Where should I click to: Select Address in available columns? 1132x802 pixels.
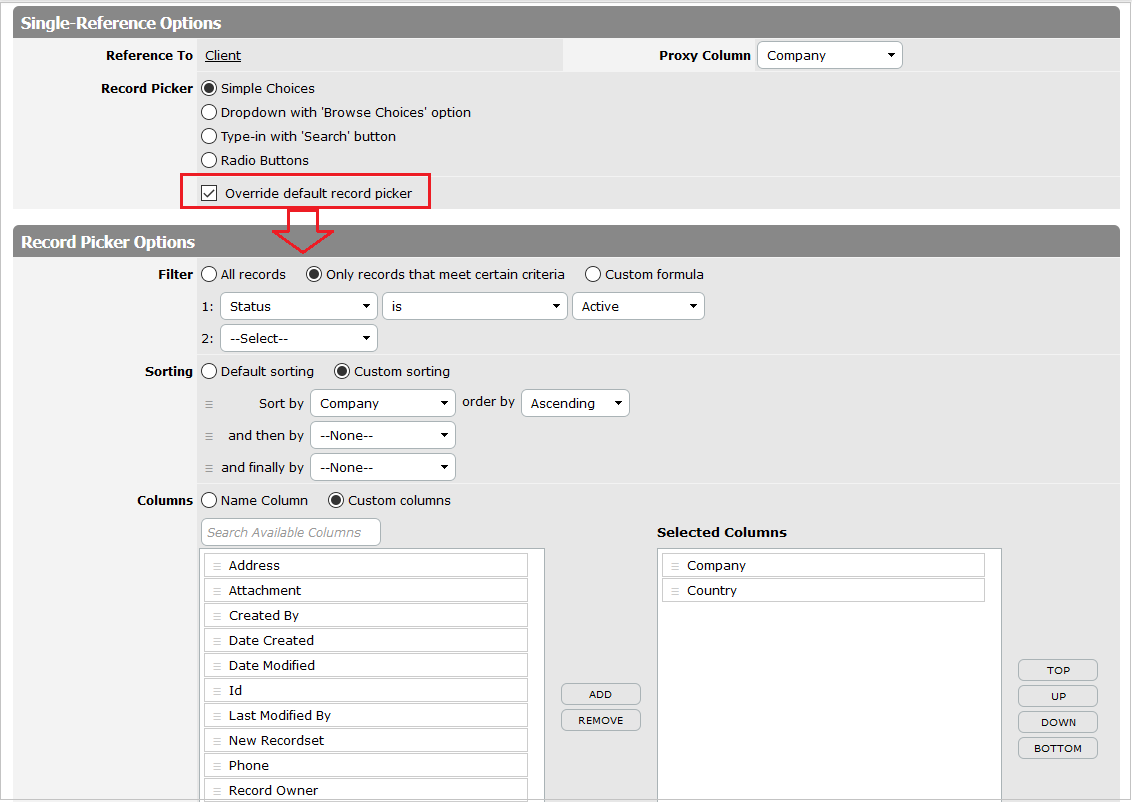coord(366,565)
